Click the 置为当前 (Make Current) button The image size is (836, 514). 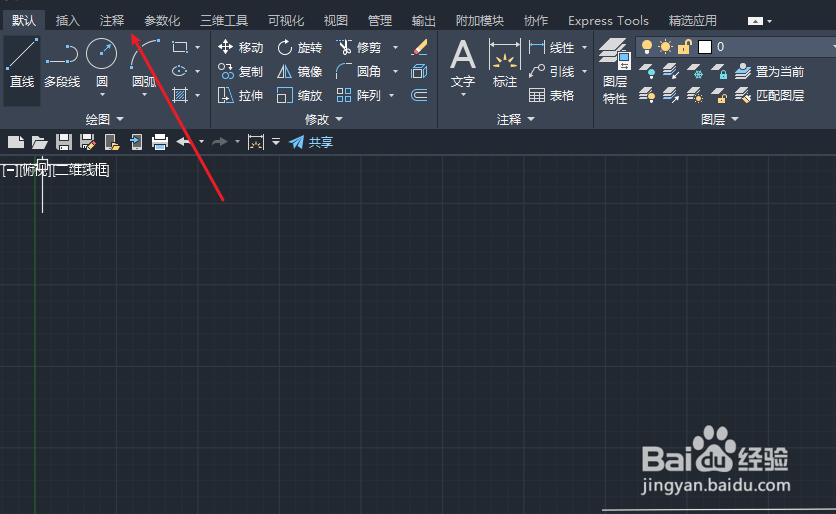[x=769, y=71]
